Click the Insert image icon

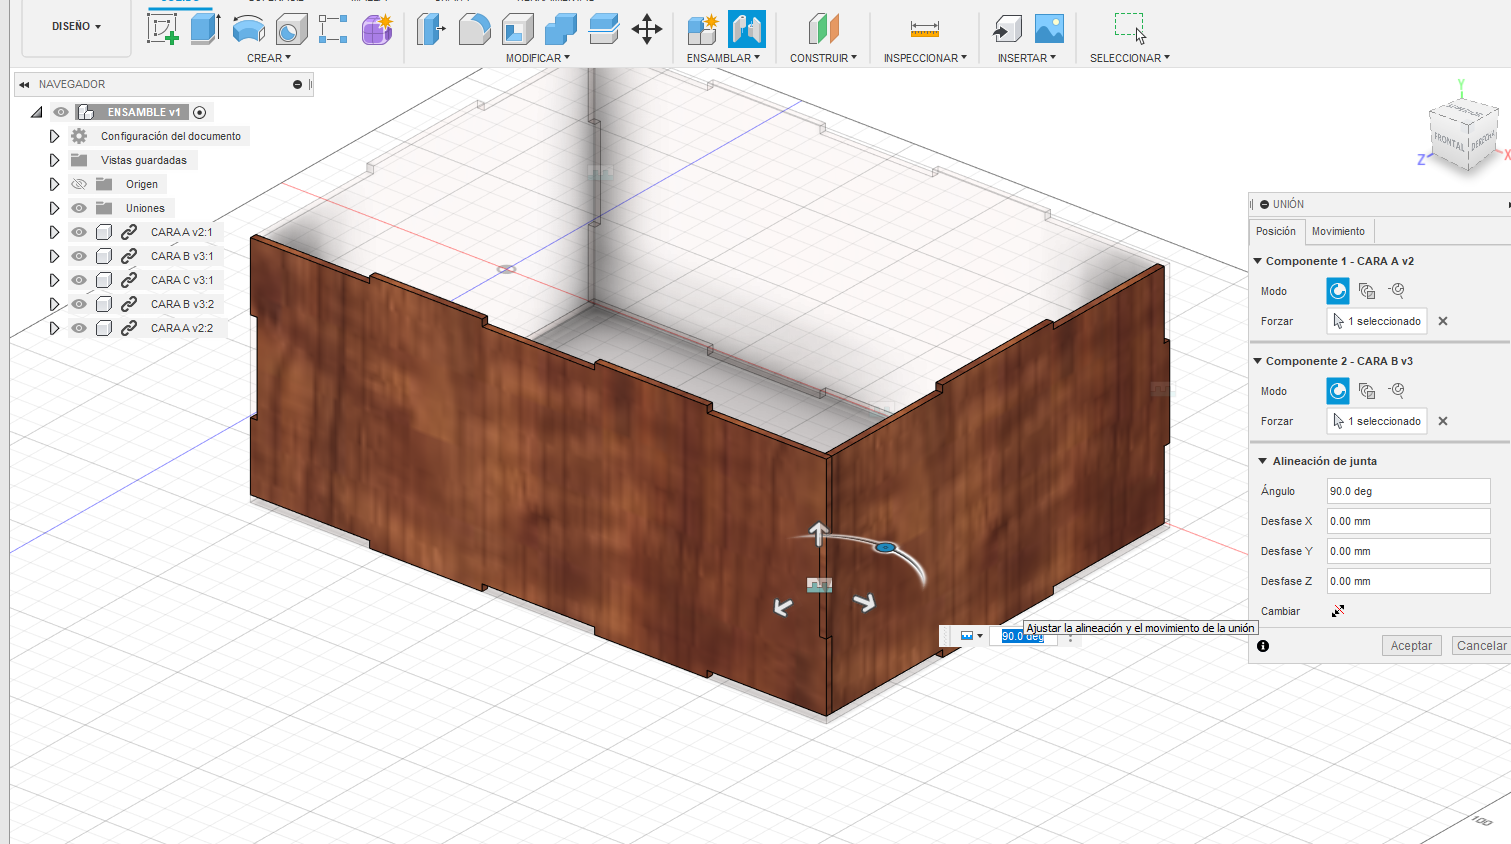click(1049, 29)
